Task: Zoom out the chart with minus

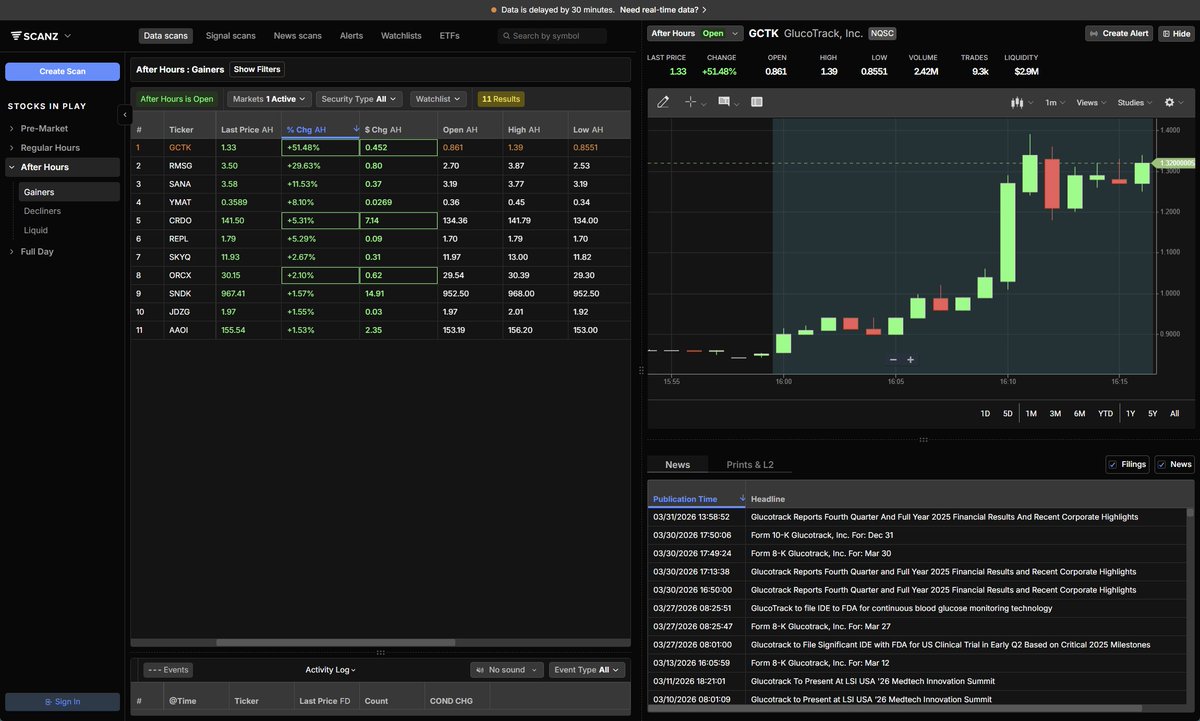Action: [893, 359]
